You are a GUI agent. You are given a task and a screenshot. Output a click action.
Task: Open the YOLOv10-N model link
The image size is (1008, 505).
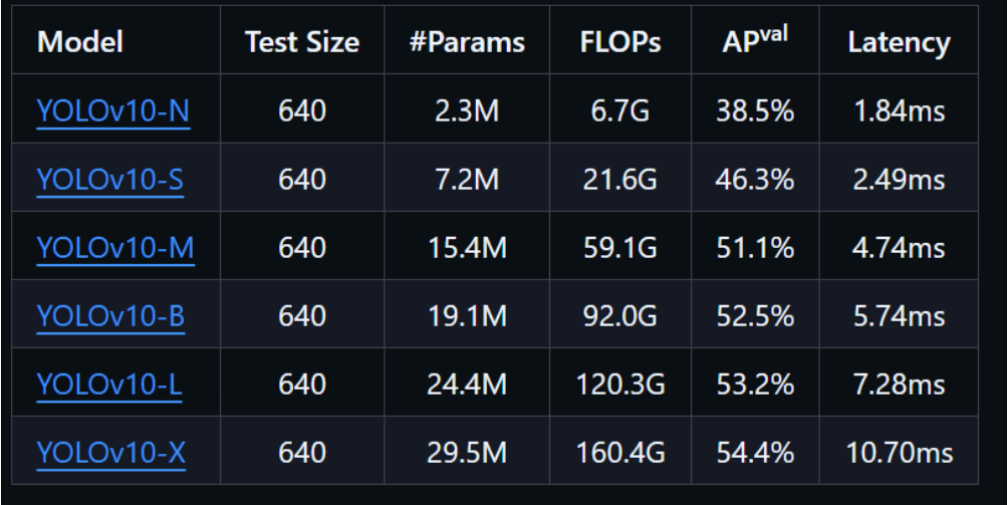click(112, 111)
